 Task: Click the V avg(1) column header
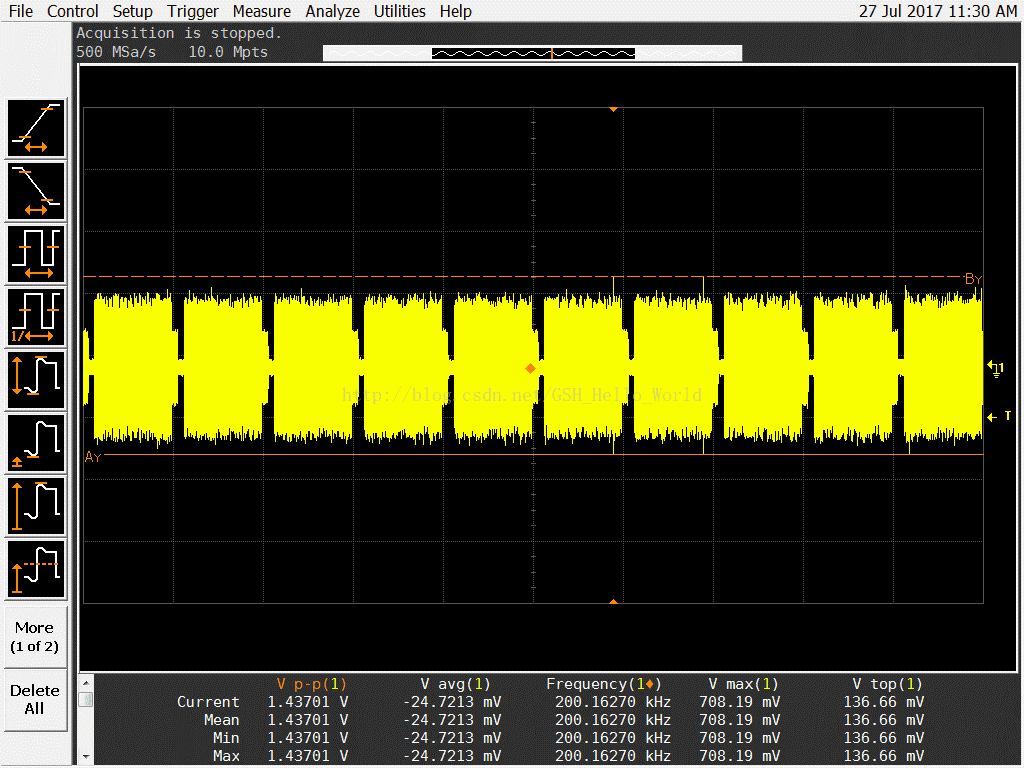(x=455, y=684)
